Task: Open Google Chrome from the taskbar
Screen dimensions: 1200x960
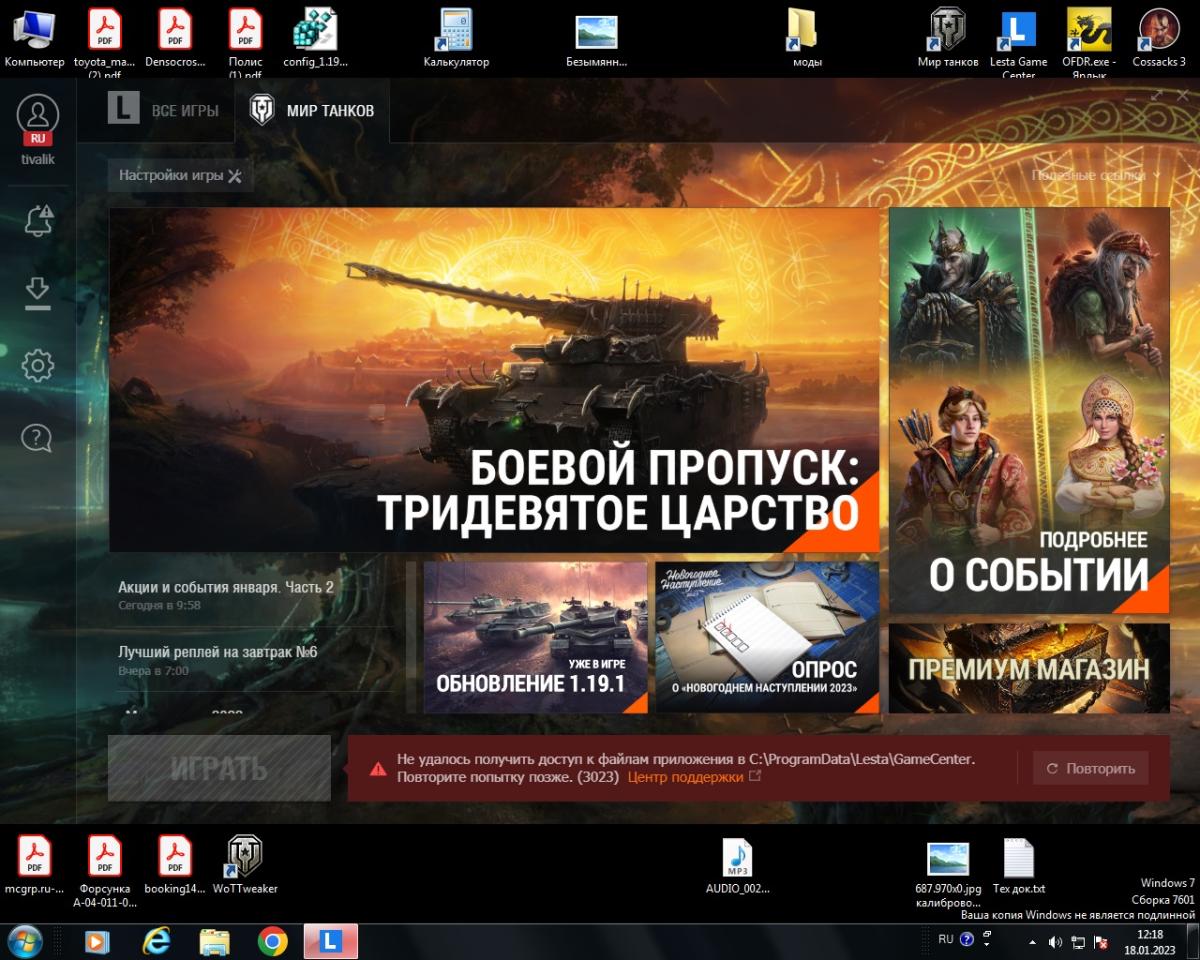Action: pos(272,941)
